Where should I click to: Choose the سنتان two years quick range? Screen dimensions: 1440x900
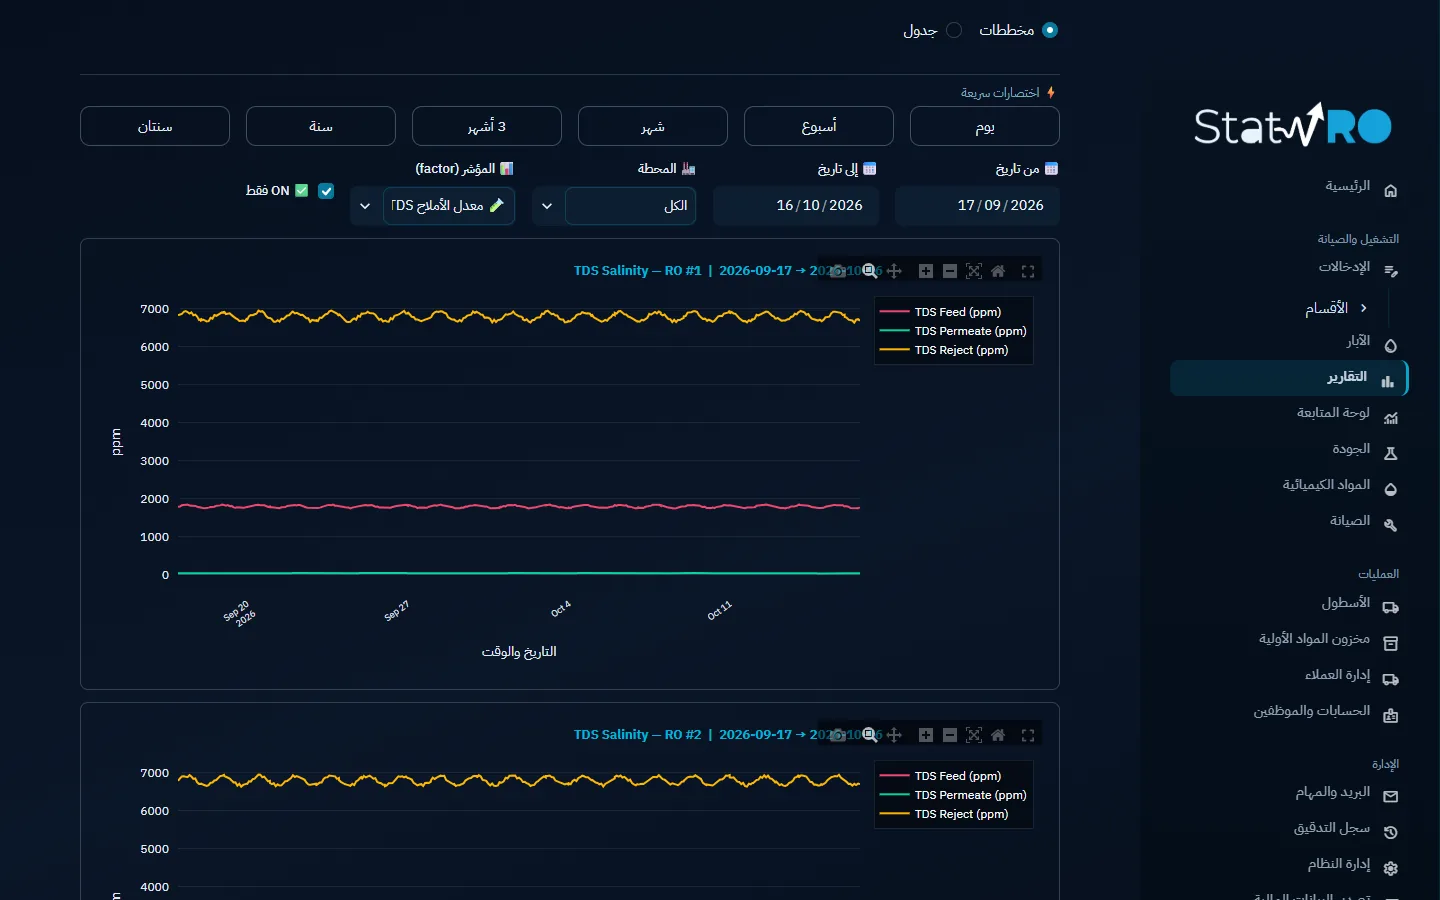point(155,126)
